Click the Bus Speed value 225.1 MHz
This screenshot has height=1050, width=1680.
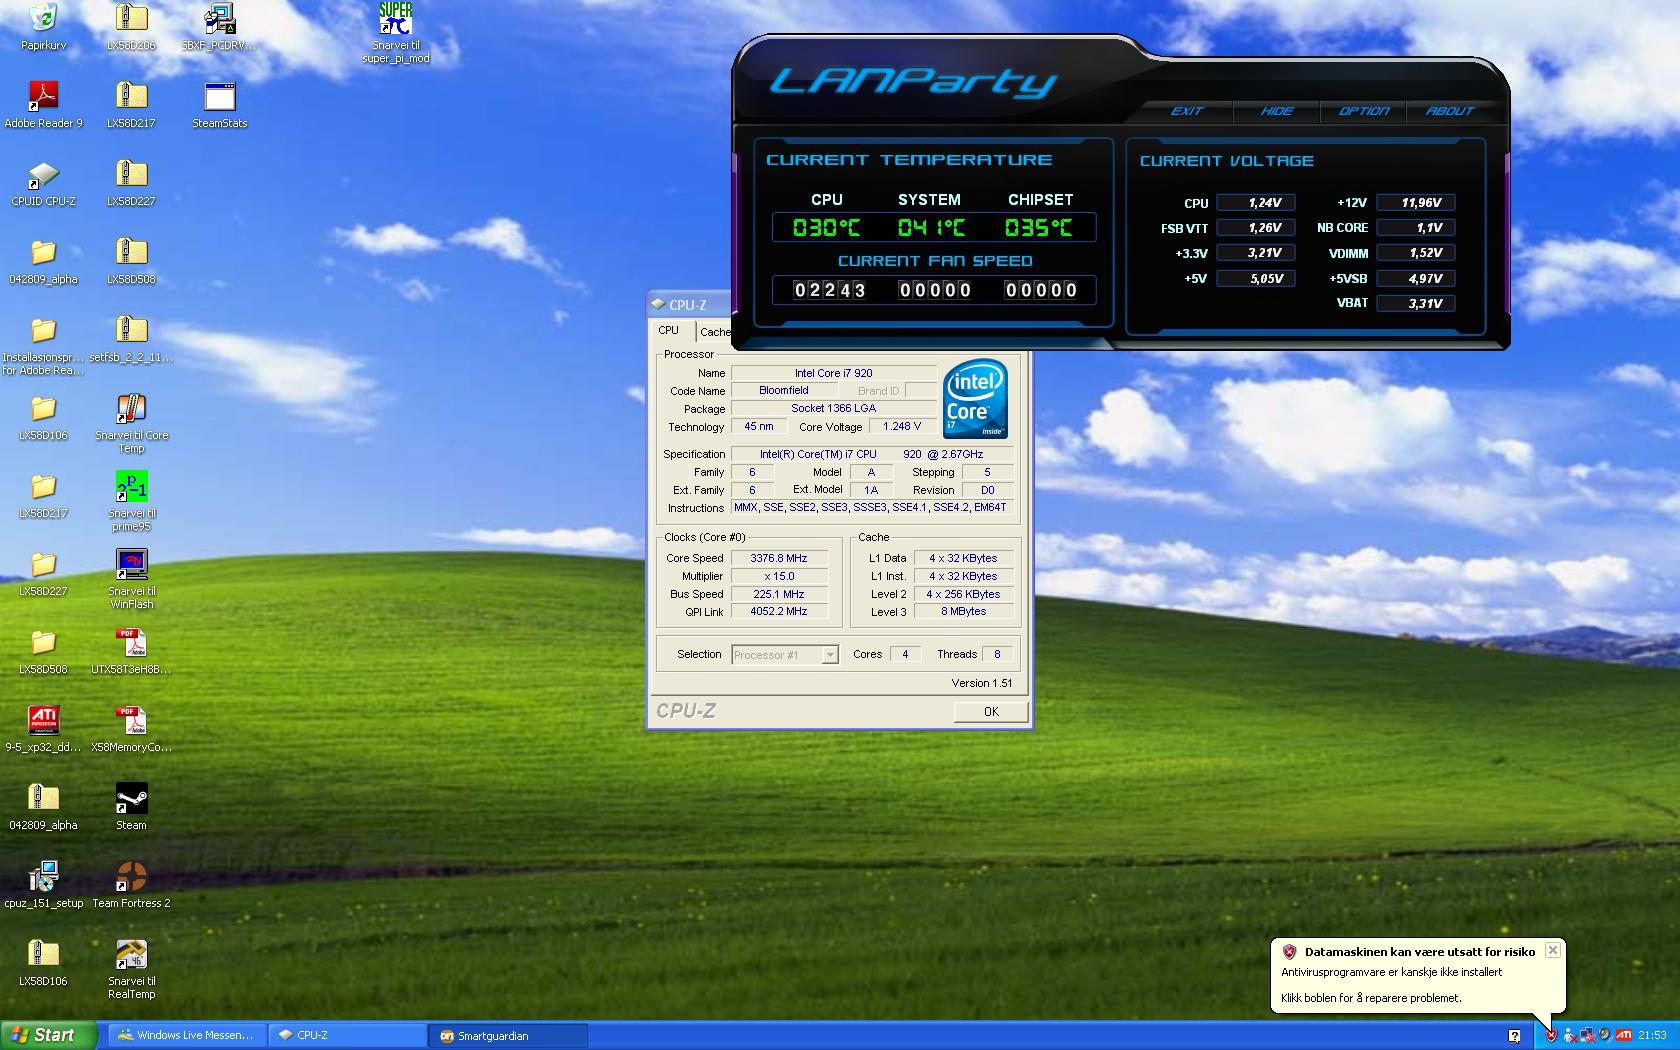(x=779, y=594)
